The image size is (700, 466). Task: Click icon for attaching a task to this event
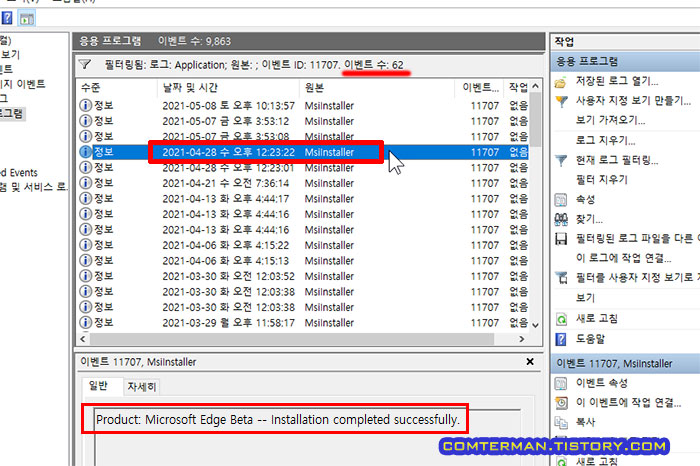561,403
